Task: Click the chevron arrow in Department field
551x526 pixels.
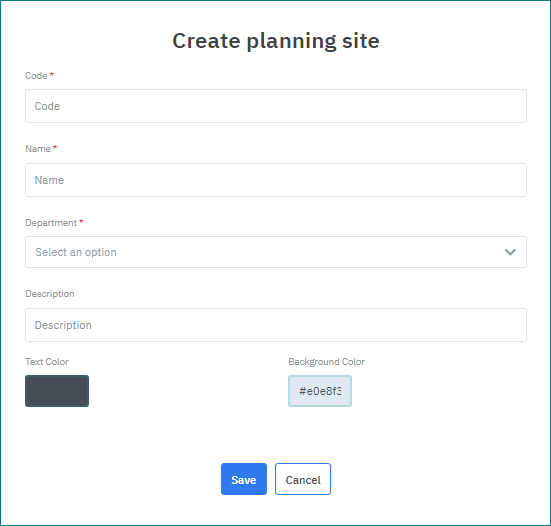Action: pos(510,252)
